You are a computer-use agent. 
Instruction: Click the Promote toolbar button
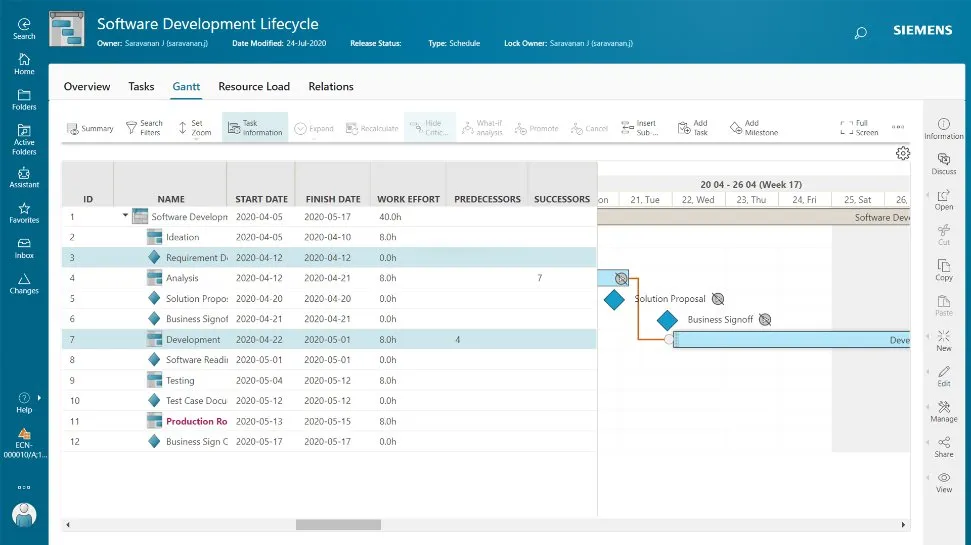pyautogui.click(x=537, y=128)
